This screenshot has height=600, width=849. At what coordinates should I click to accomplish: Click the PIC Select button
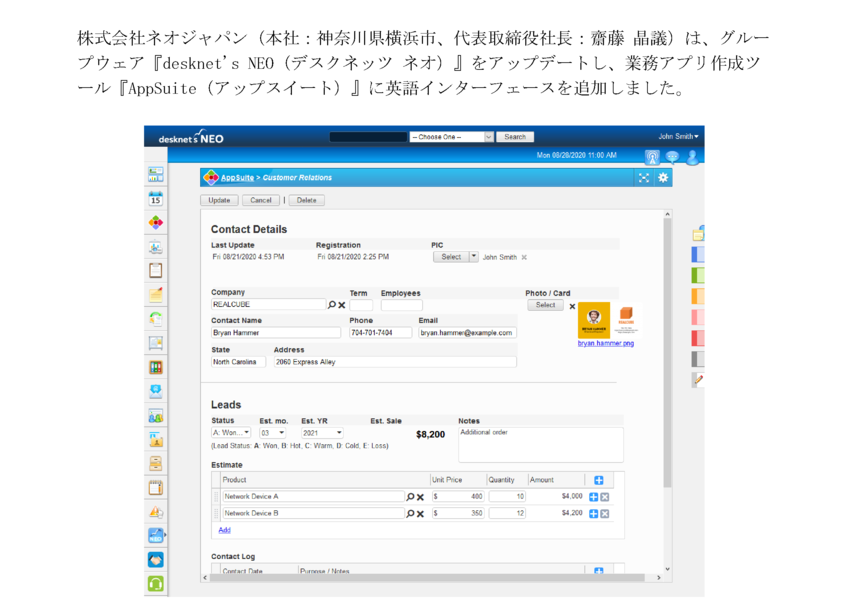pos(451,257)
